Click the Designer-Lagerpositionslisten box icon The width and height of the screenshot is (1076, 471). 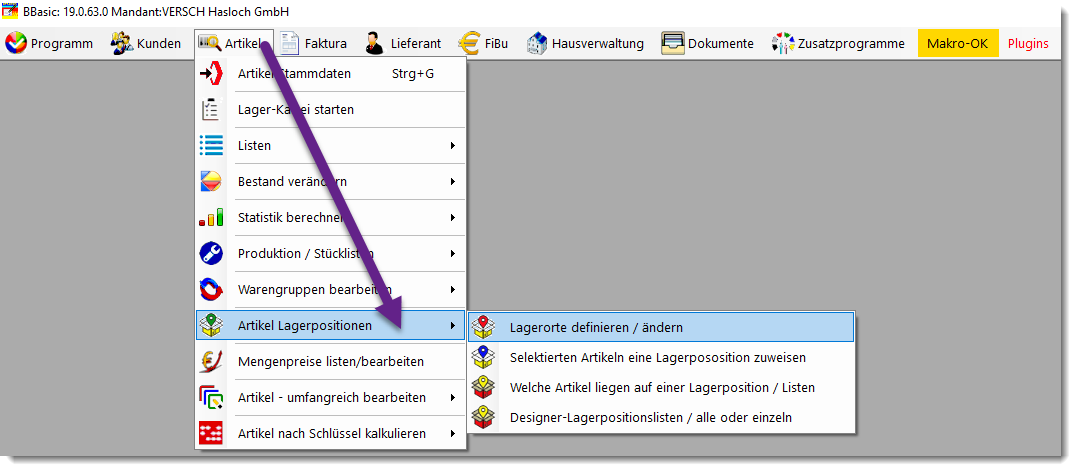484,417
